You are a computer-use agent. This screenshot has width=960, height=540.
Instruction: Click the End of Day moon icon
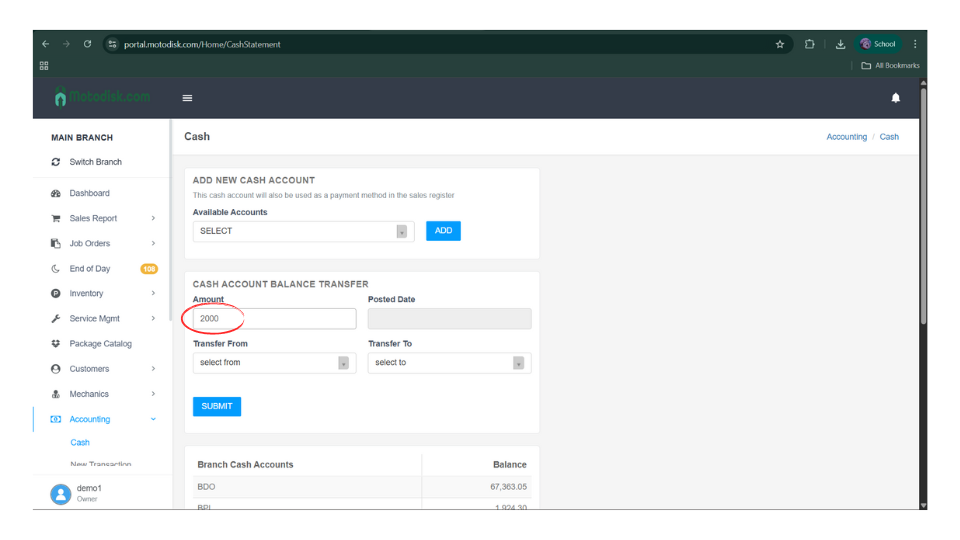tap(56, 269)
